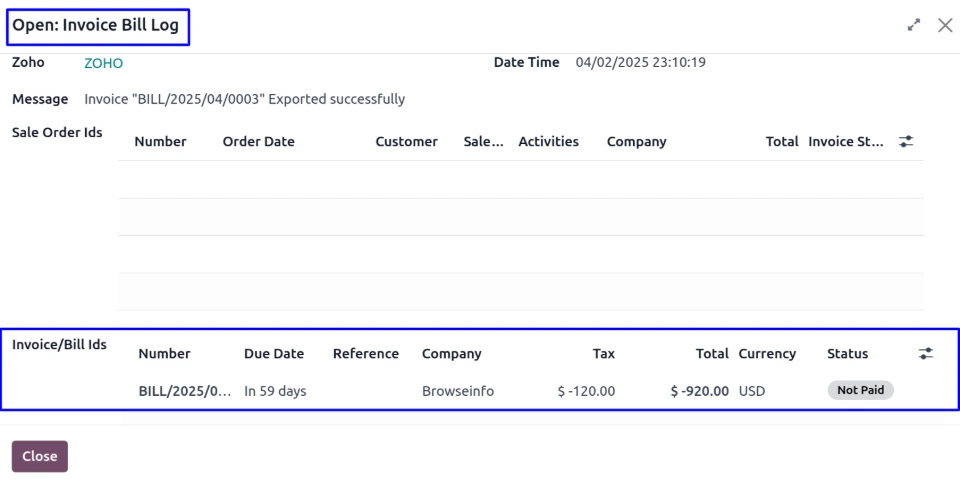The image size is (960, 482).
Task: Open the BILL/2025/0... invoice row
Action: pyautogui.click(x=184, y=391)
